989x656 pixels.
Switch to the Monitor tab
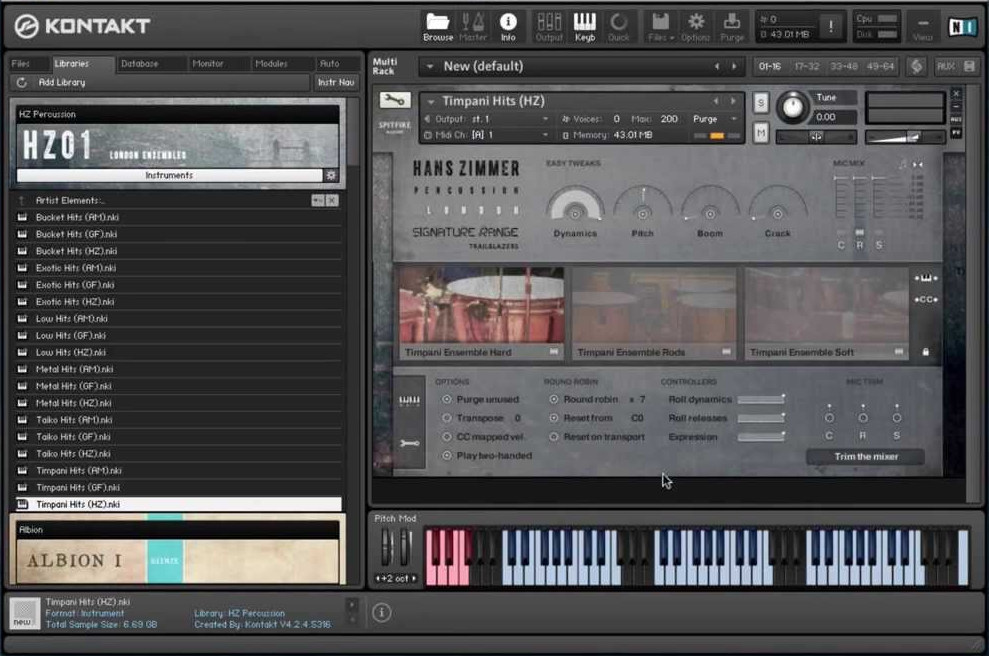point(208,64)
